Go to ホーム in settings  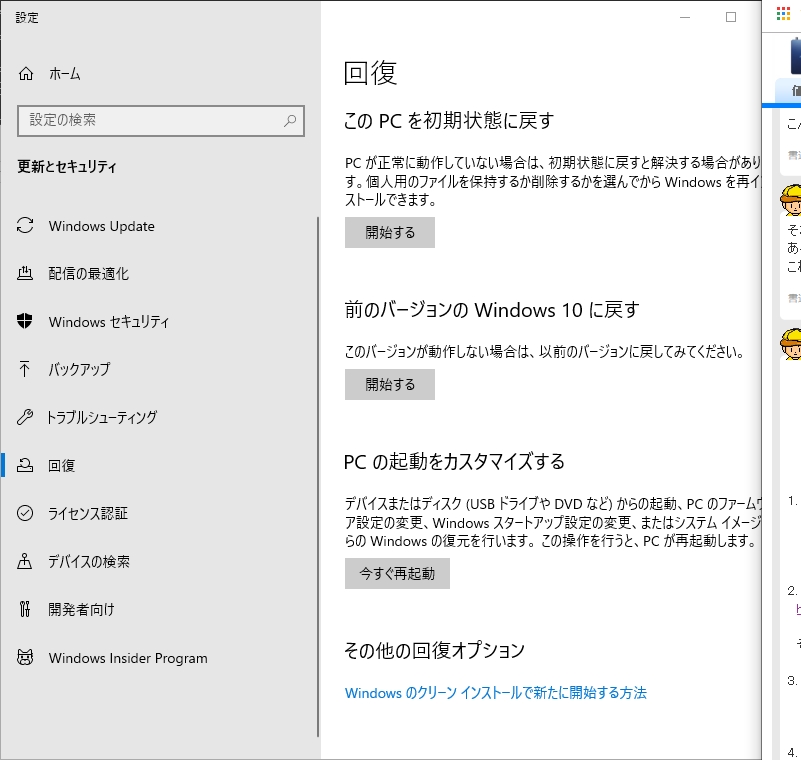tap(158, 74)
